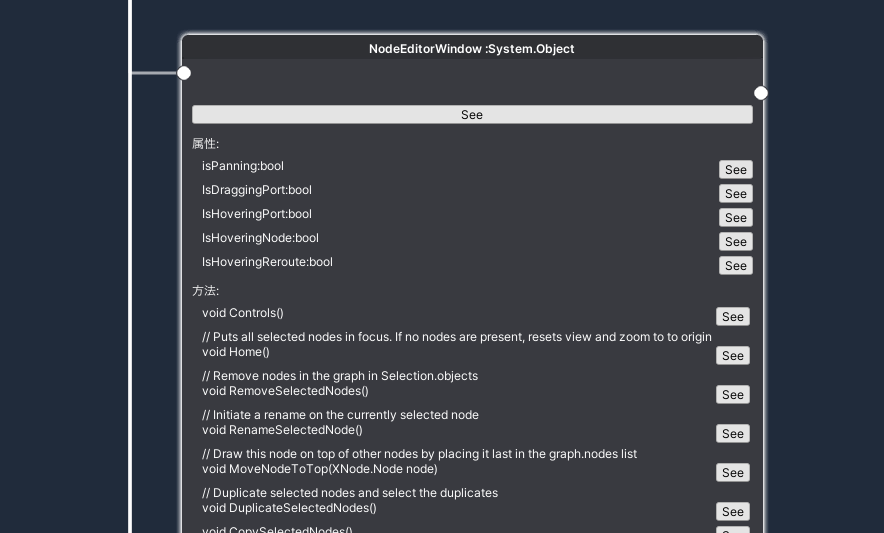Click the void RenameSelectedNode() method text
This screenshot has width=884, height=533.
282,430
